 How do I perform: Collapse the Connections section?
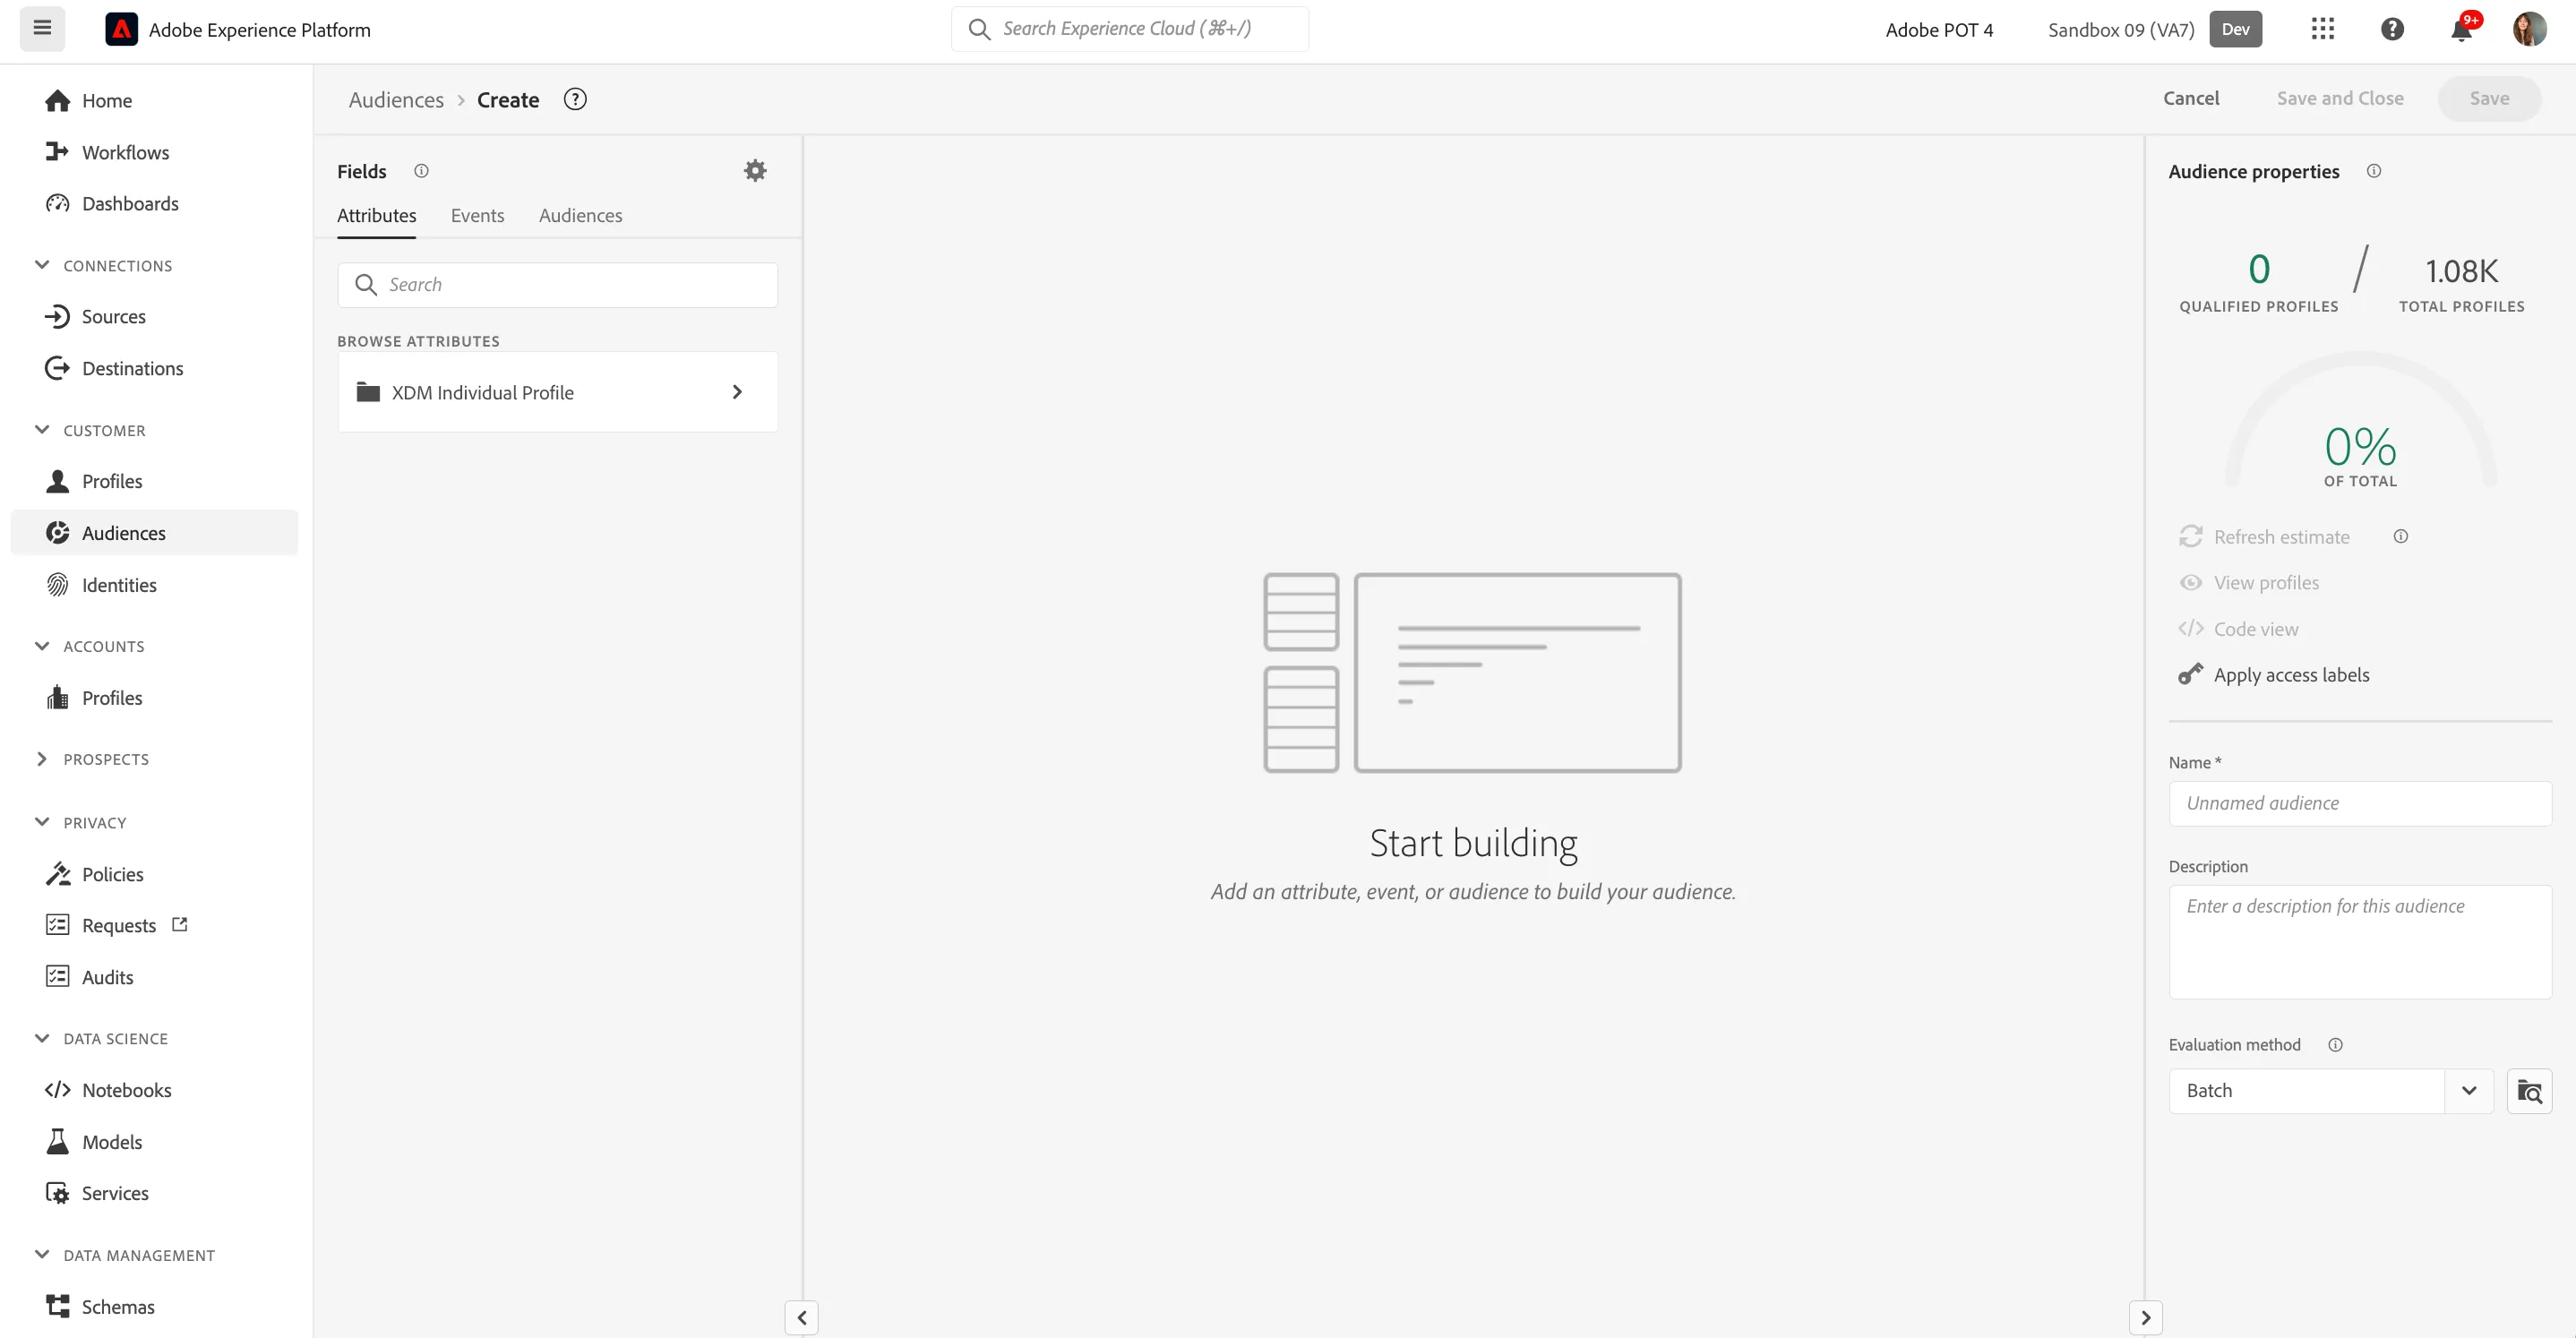tap(42, 265)
